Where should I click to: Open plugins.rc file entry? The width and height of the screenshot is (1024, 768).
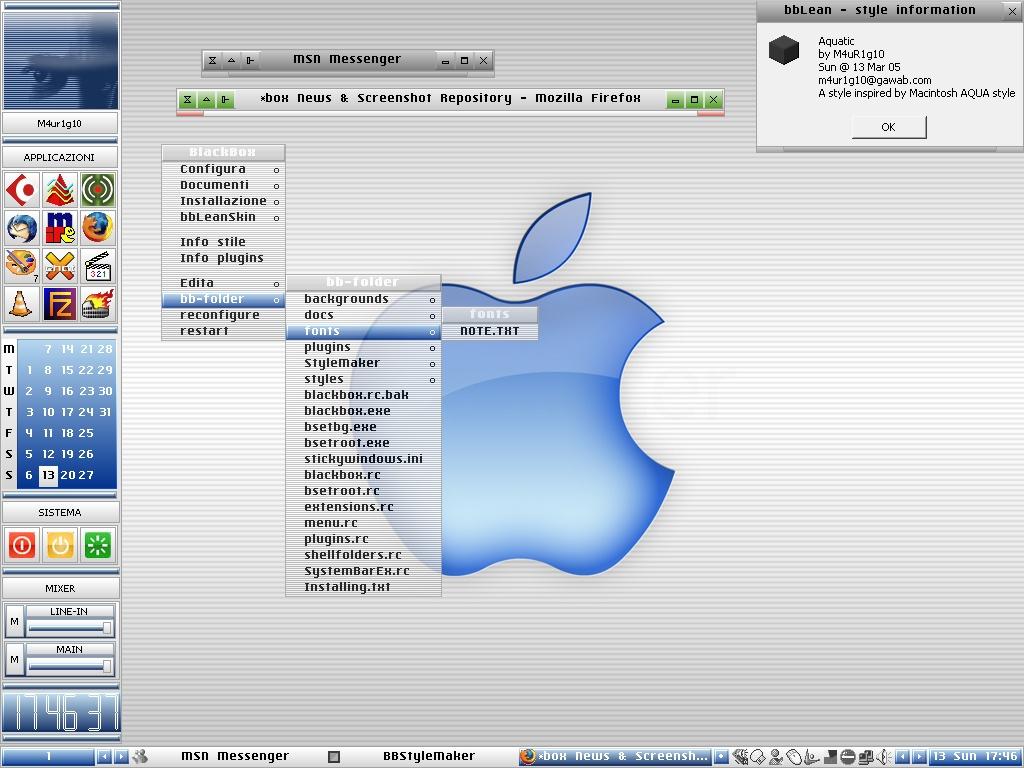pos(363,539)
